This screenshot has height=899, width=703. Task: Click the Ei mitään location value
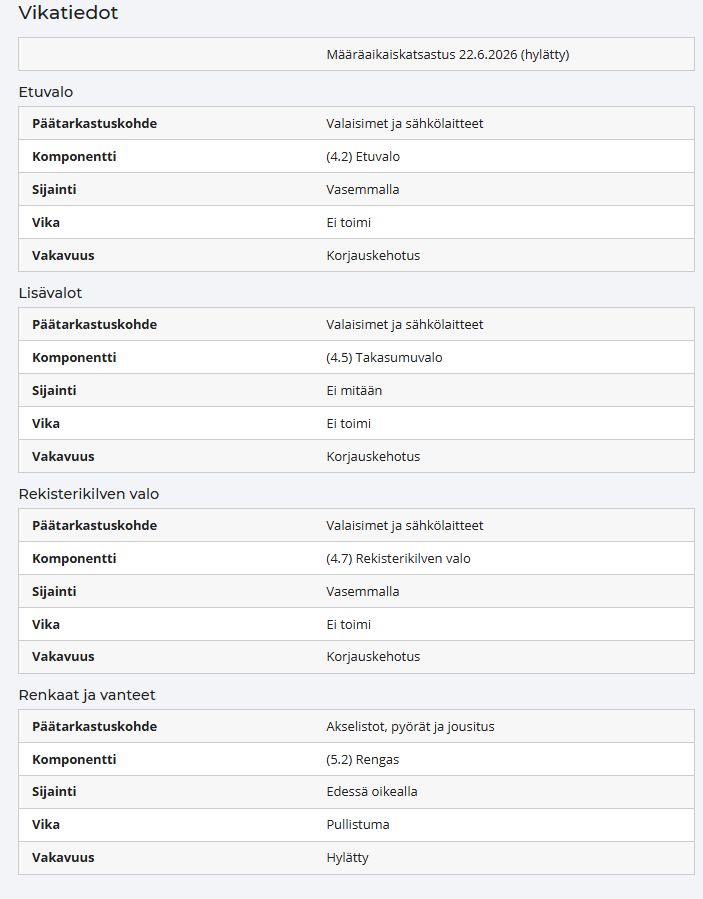[354, 390]
